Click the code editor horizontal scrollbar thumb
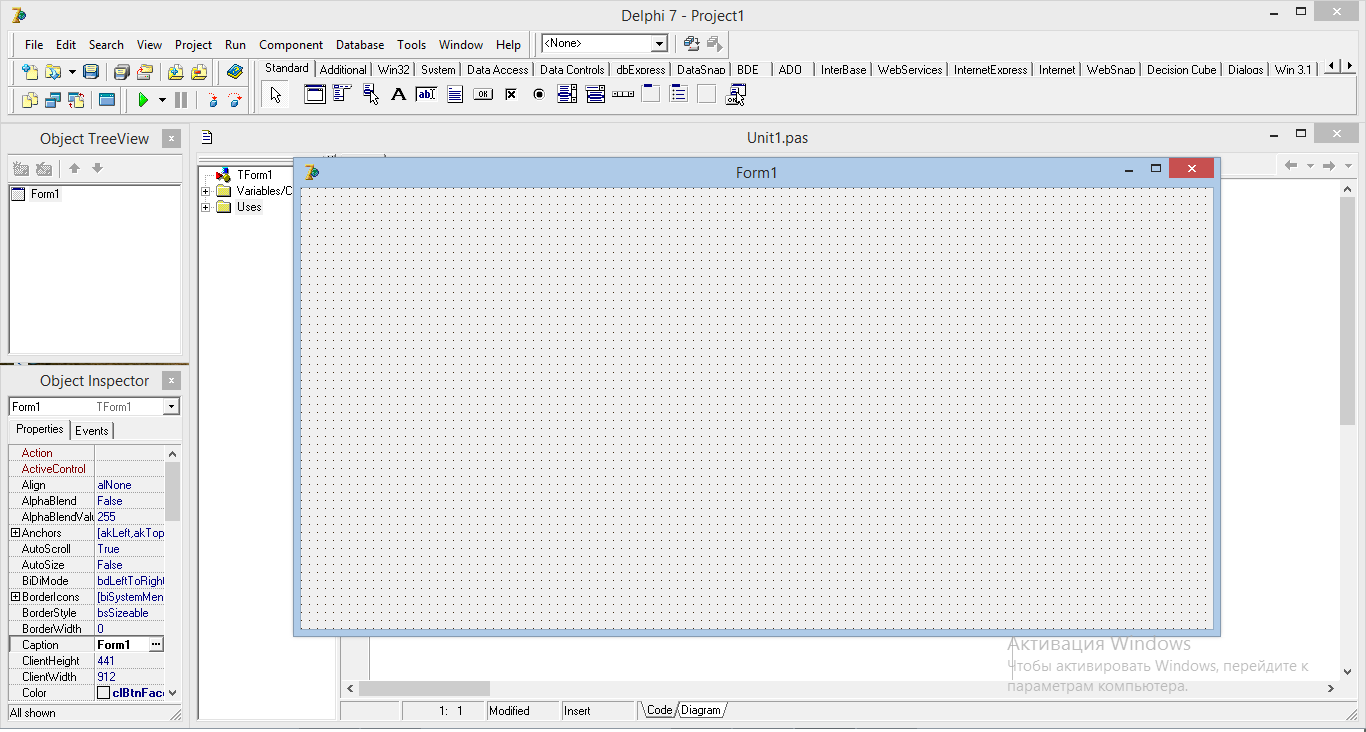 [x=424, y=688]
